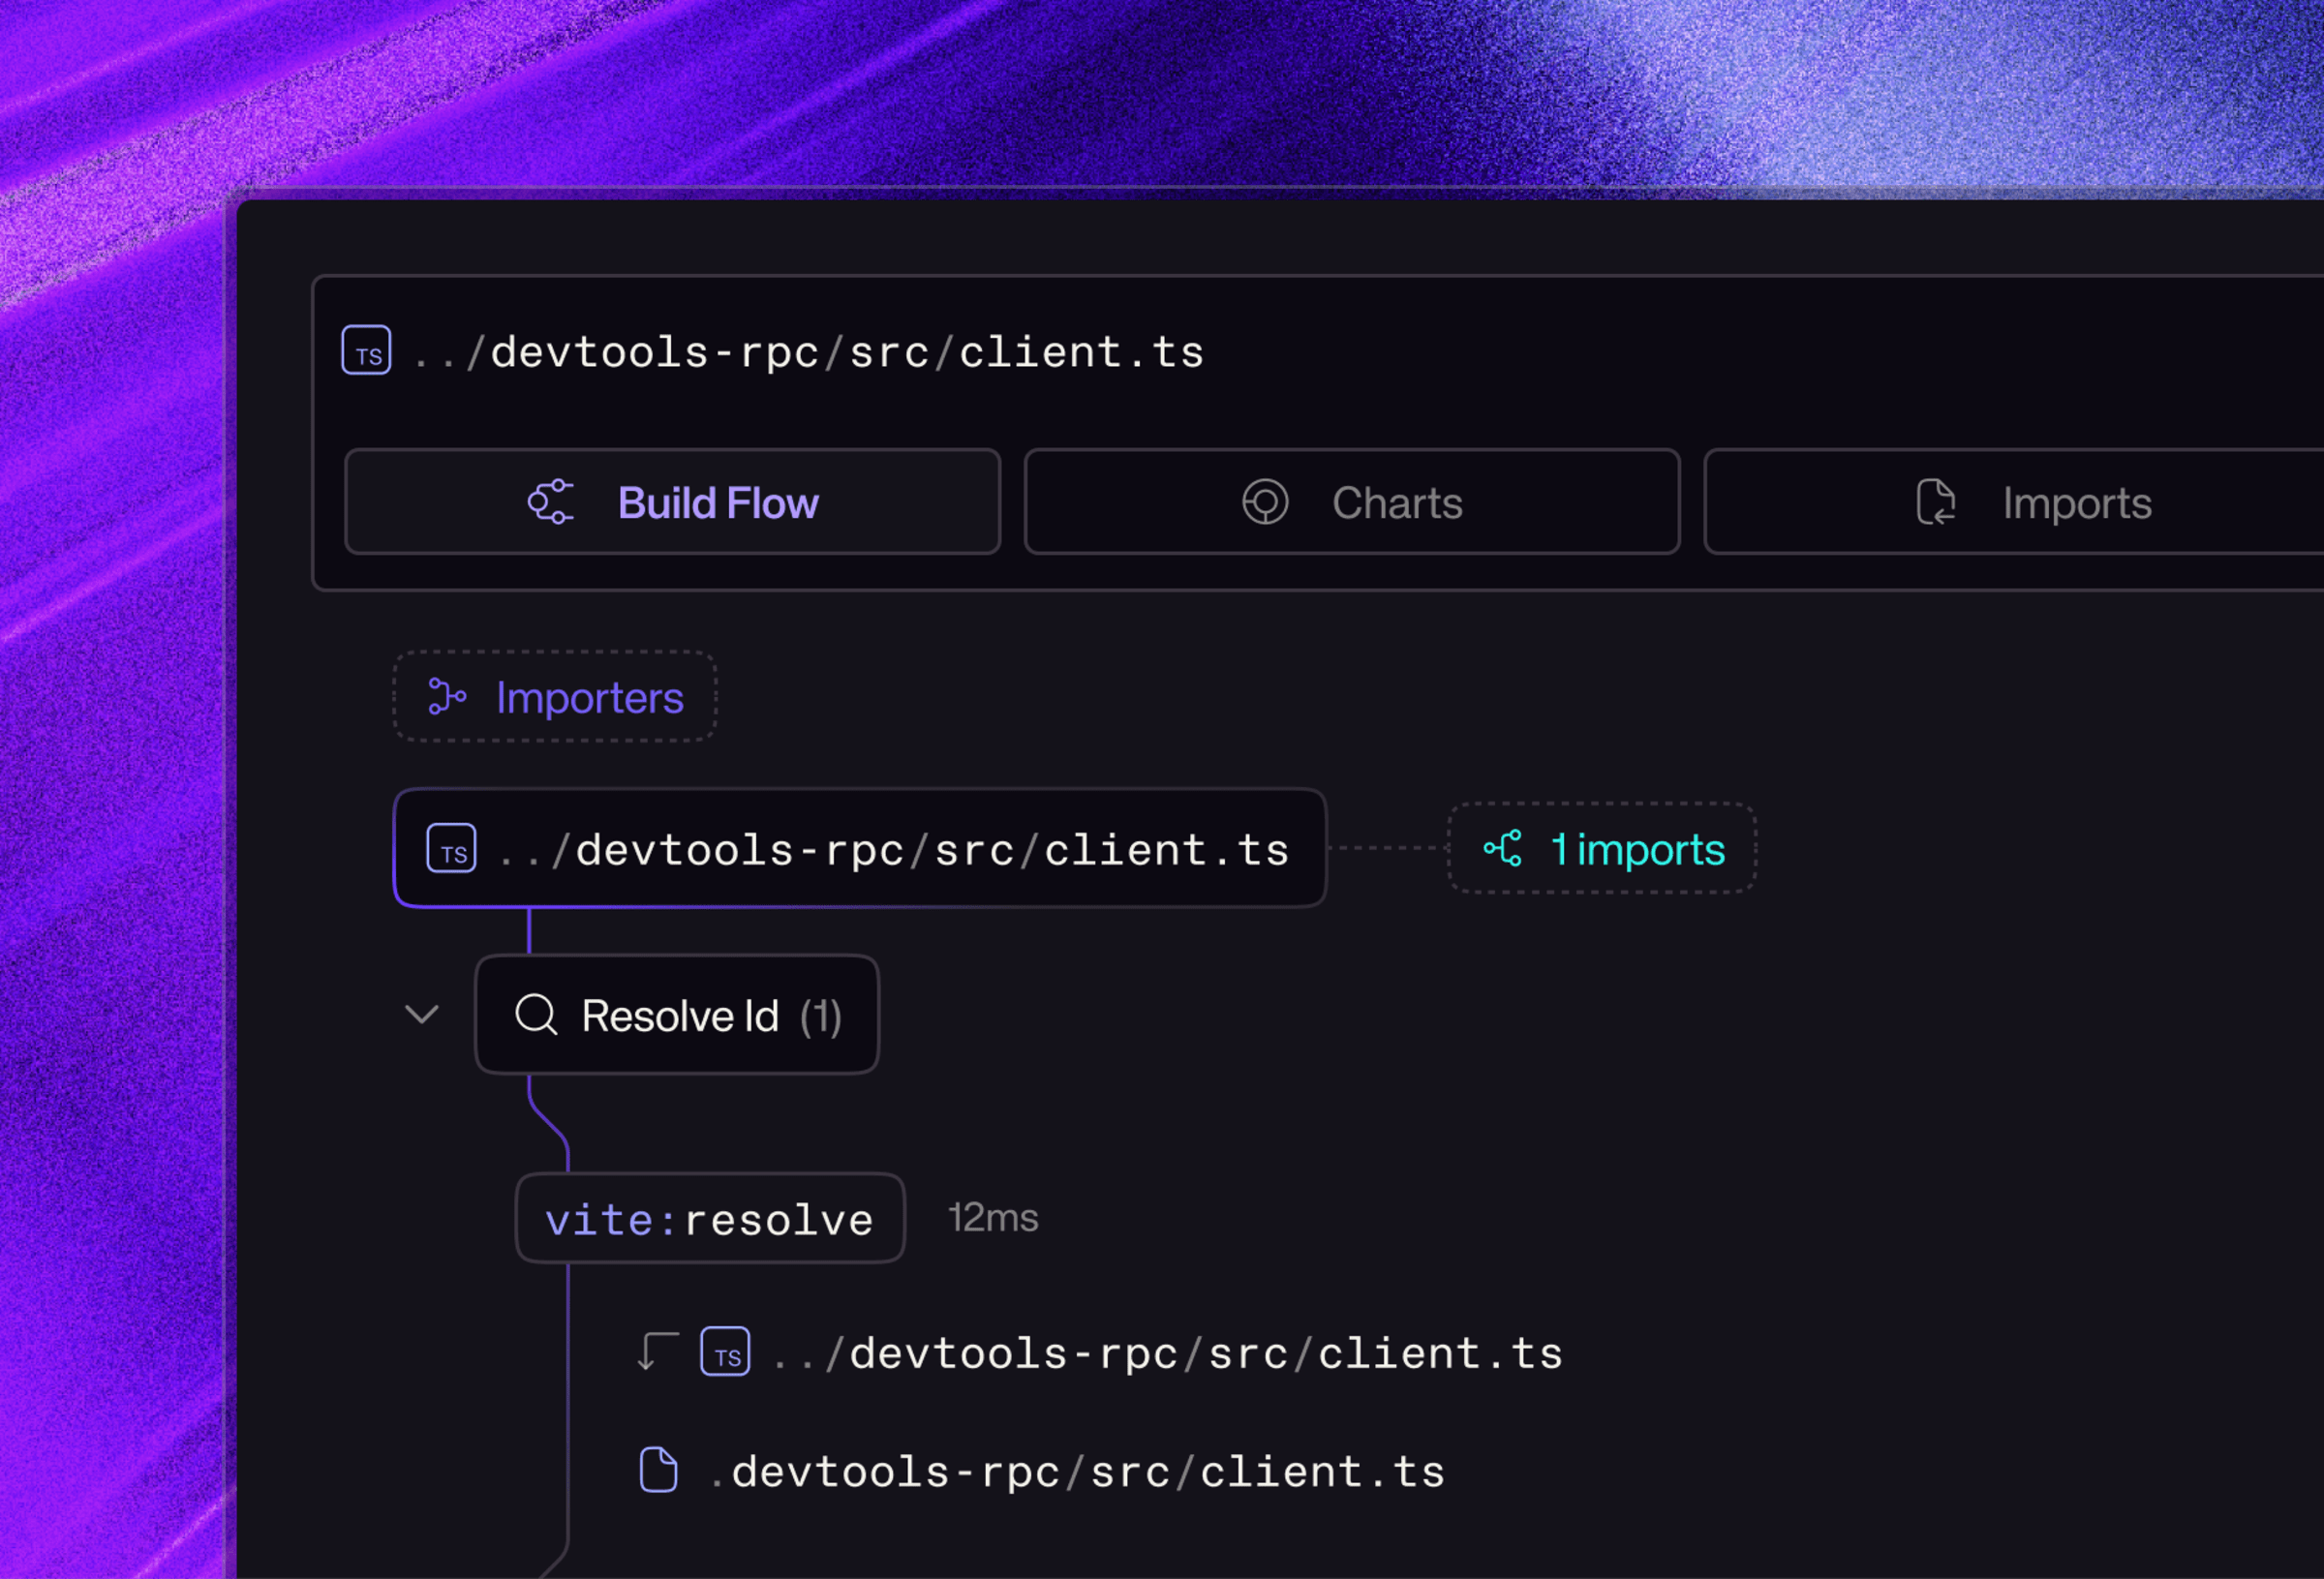Click the share-nodes icon beside 1 imports

pyautogui.click(x=1503, y=848)
